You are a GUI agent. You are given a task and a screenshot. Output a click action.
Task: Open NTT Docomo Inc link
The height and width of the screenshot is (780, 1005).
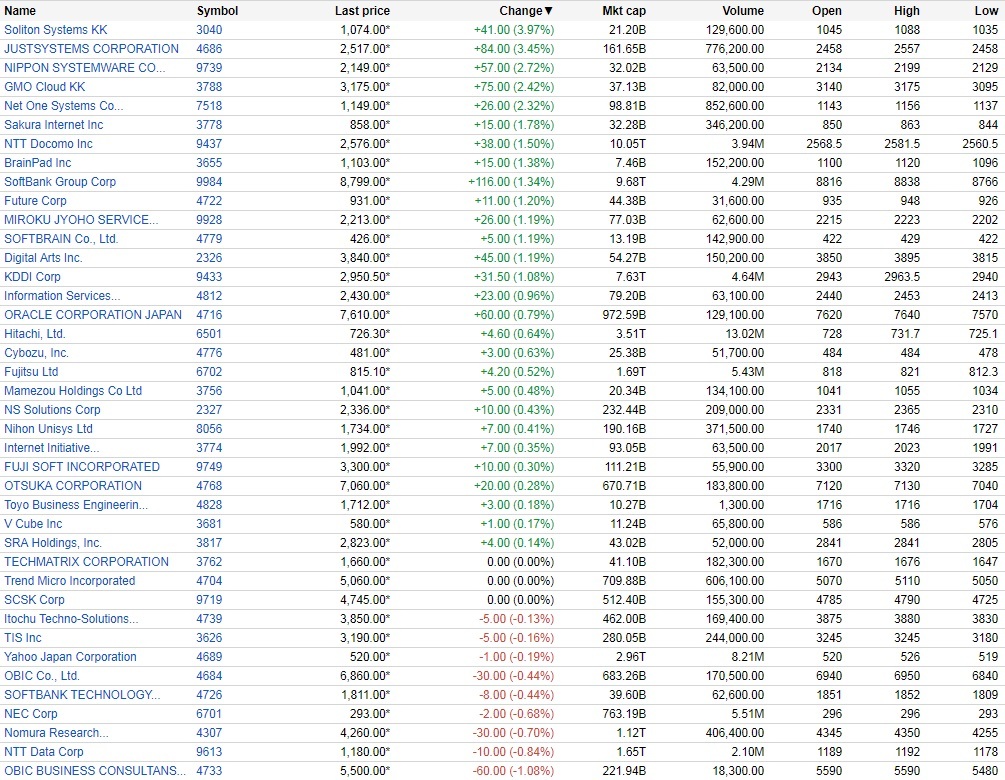[x=48, y=144]
